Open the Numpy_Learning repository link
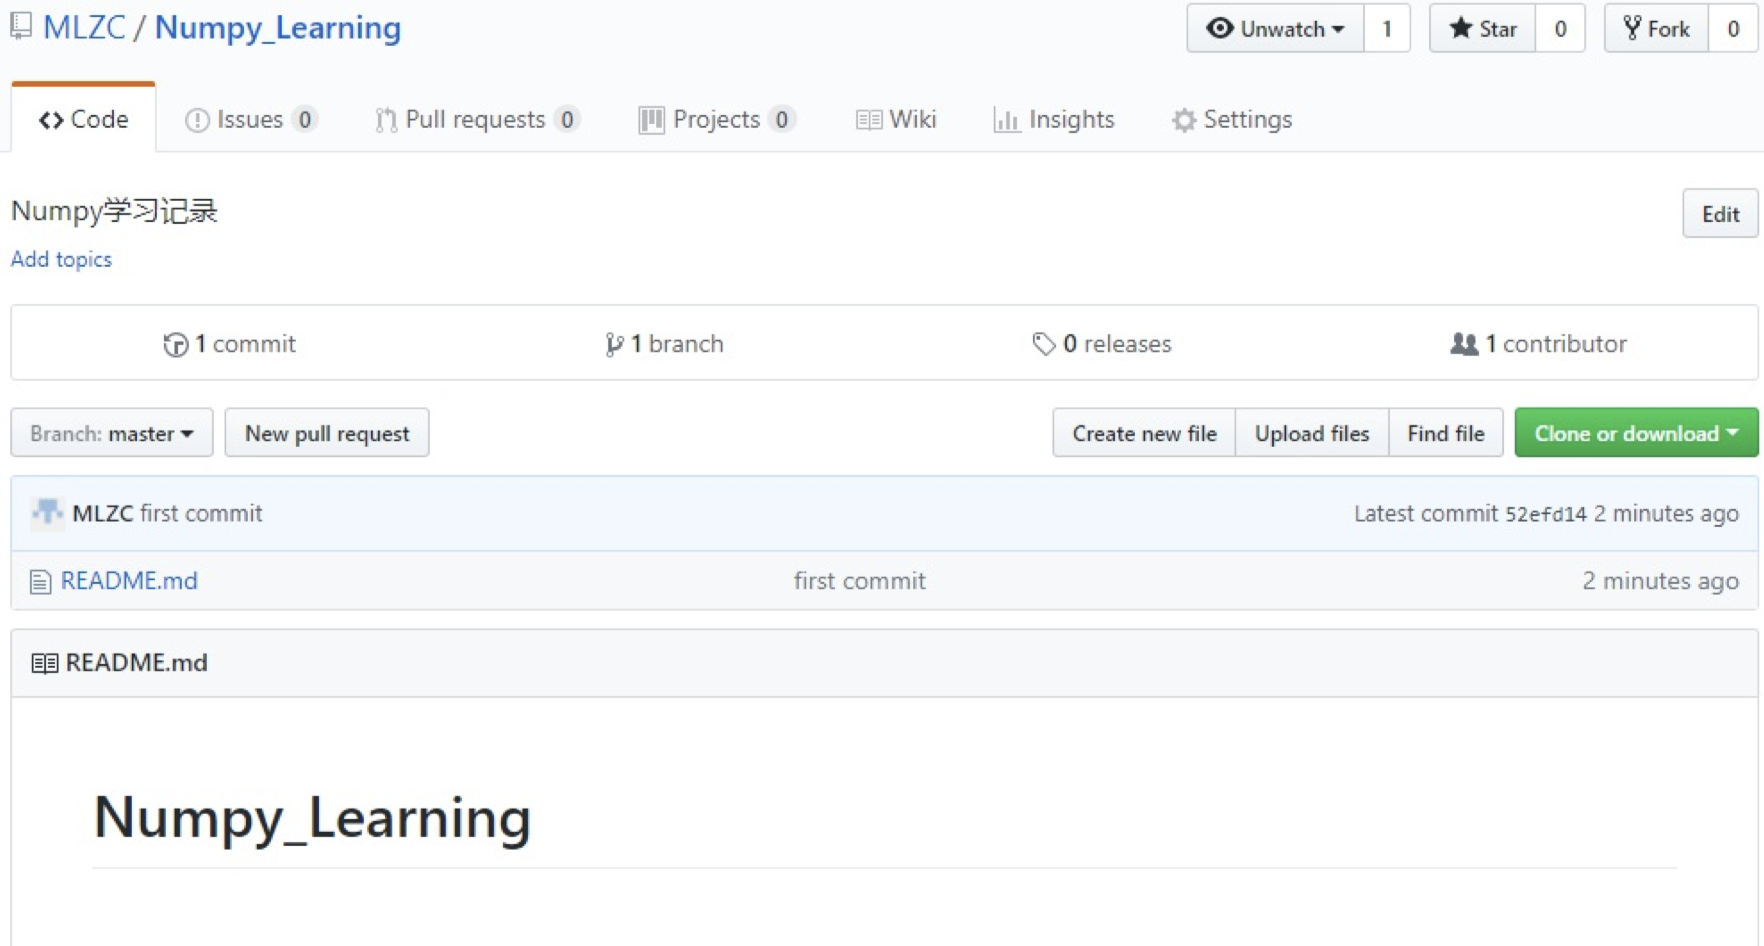The width and height of the screenshot is (1764, 946). pyautogui.click(x=278, y=27)
